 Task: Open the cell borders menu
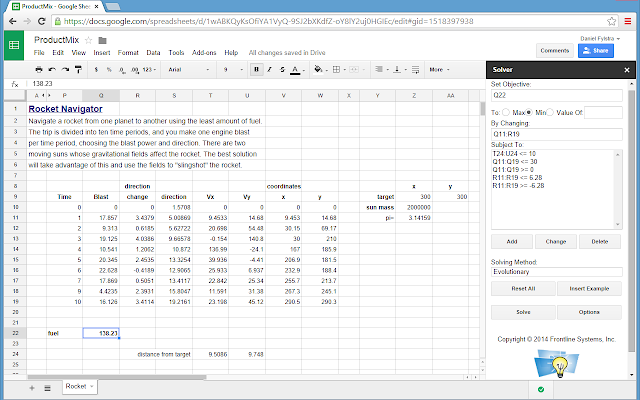point(338,70)
